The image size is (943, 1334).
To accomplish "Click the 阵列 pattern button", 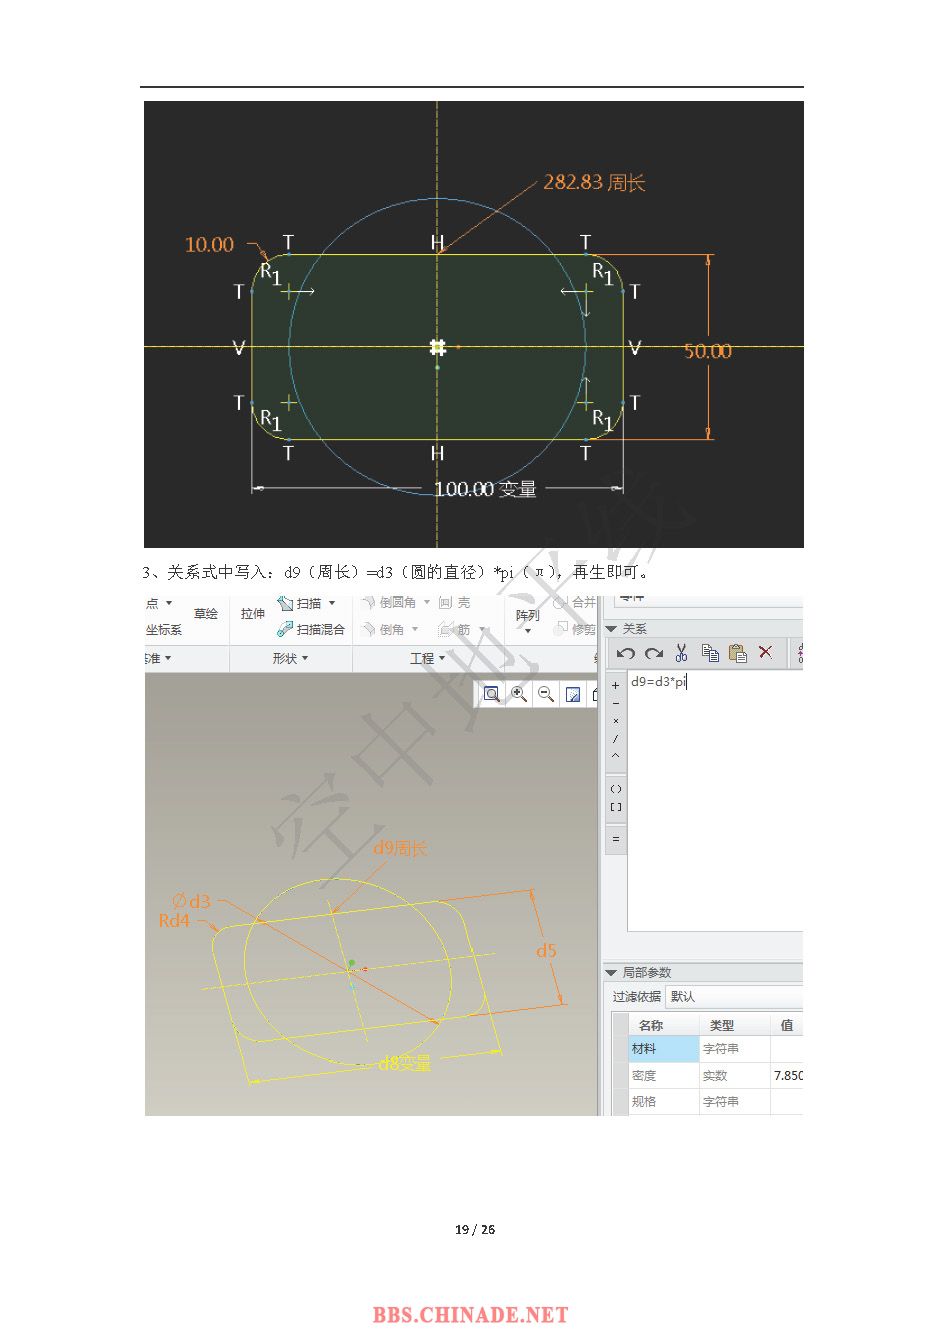I will pyautogui.click(x=527, y=615).
